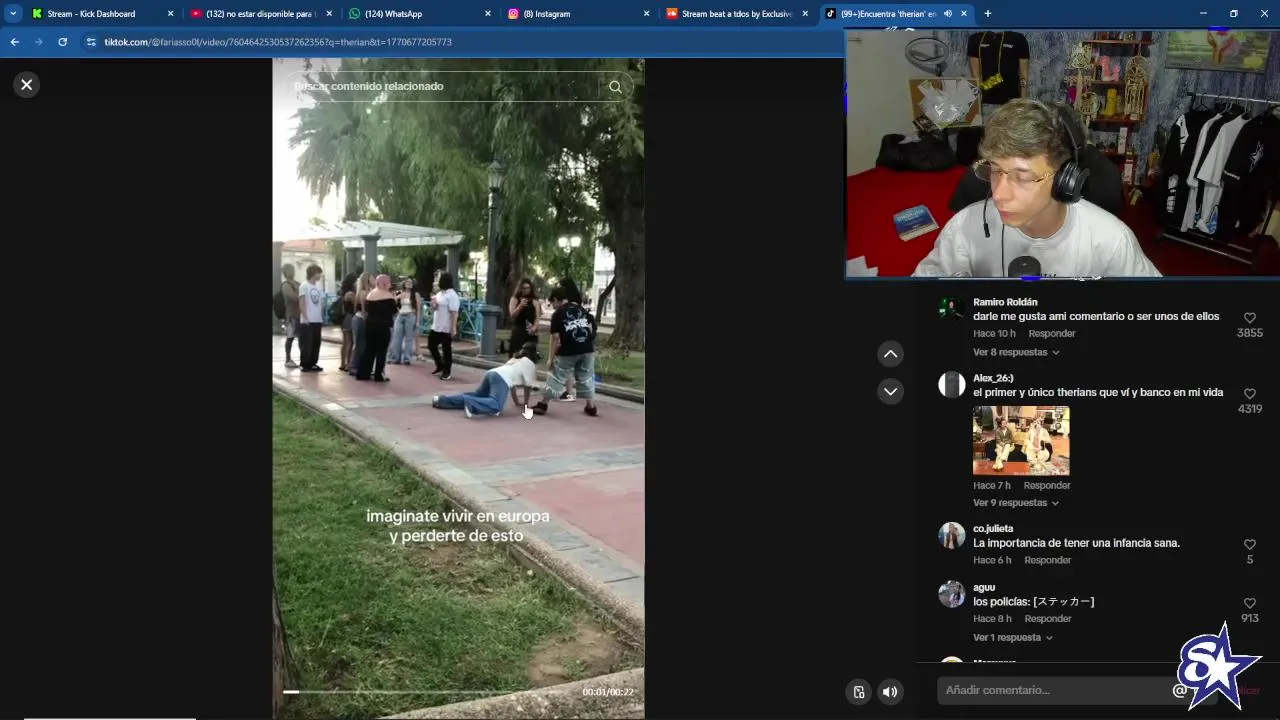Open aguu's profile avatar
This screenshot has width=1280, height=720.
(951, 595)
